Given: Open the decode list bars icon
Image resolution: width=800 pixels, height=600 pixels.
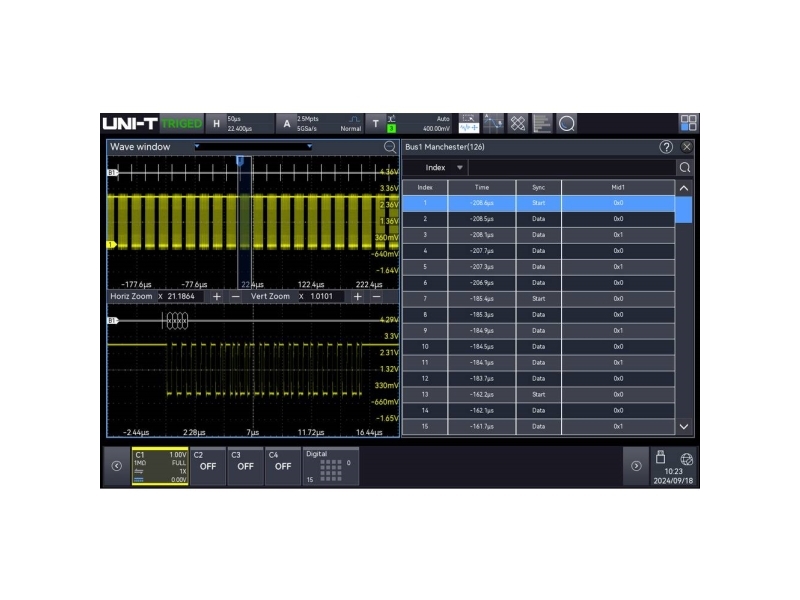Looking at the screenshot, I should (542, 123).
